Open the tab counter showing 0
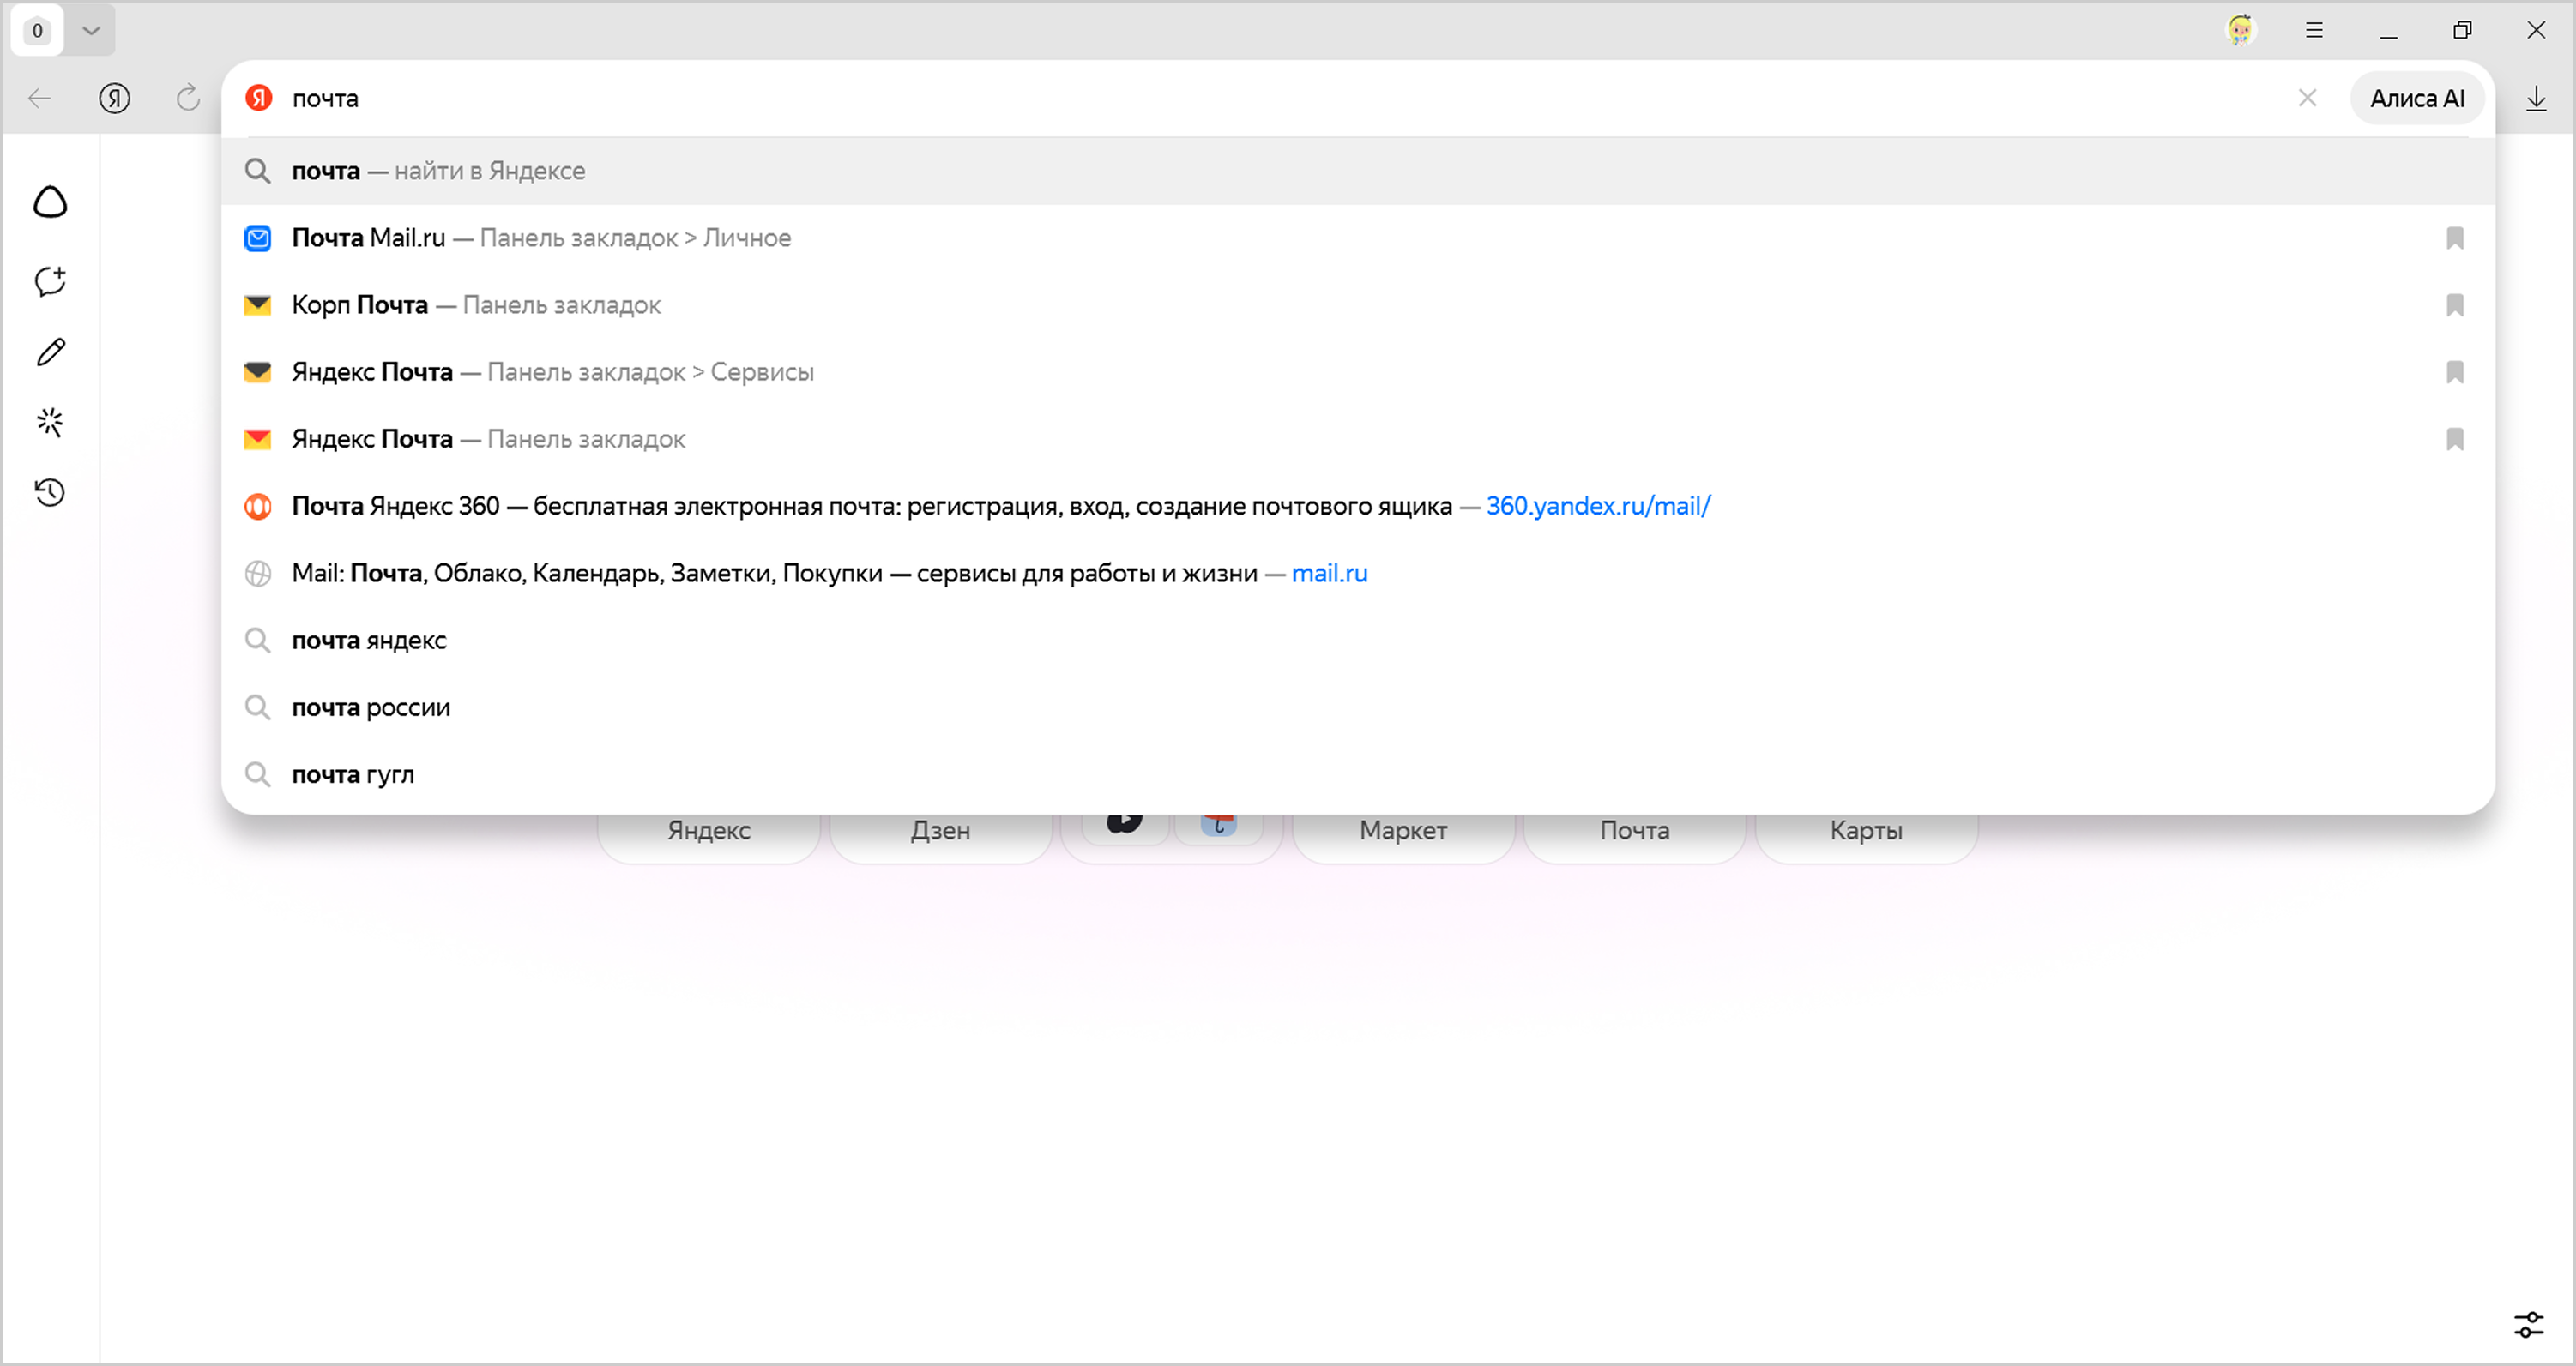Viewport: 2576px width, 1366px height. (x=37, y=30)
